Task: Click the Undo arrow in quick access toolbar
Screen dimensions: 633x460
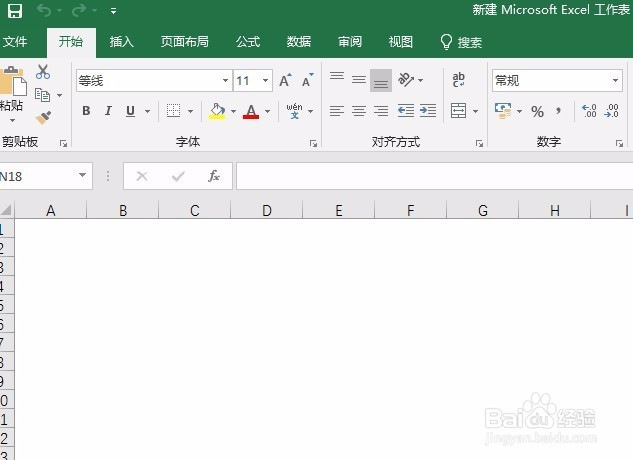Action: tap(44, 11)
